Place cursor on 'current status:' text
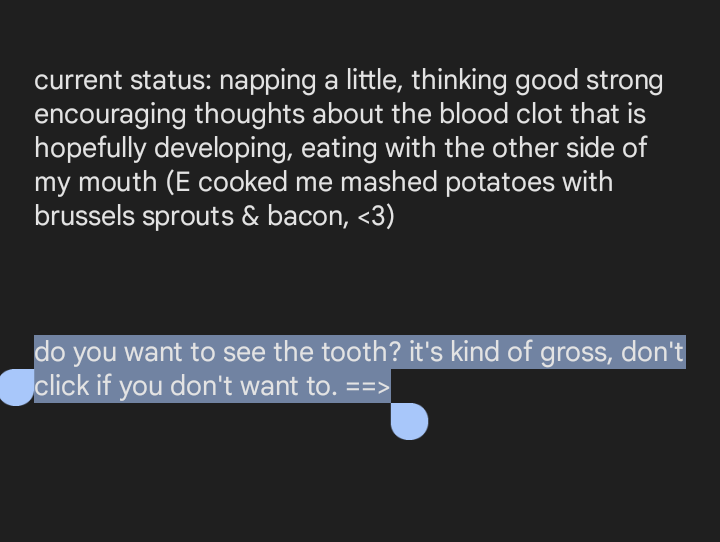 tap(123, 80)
